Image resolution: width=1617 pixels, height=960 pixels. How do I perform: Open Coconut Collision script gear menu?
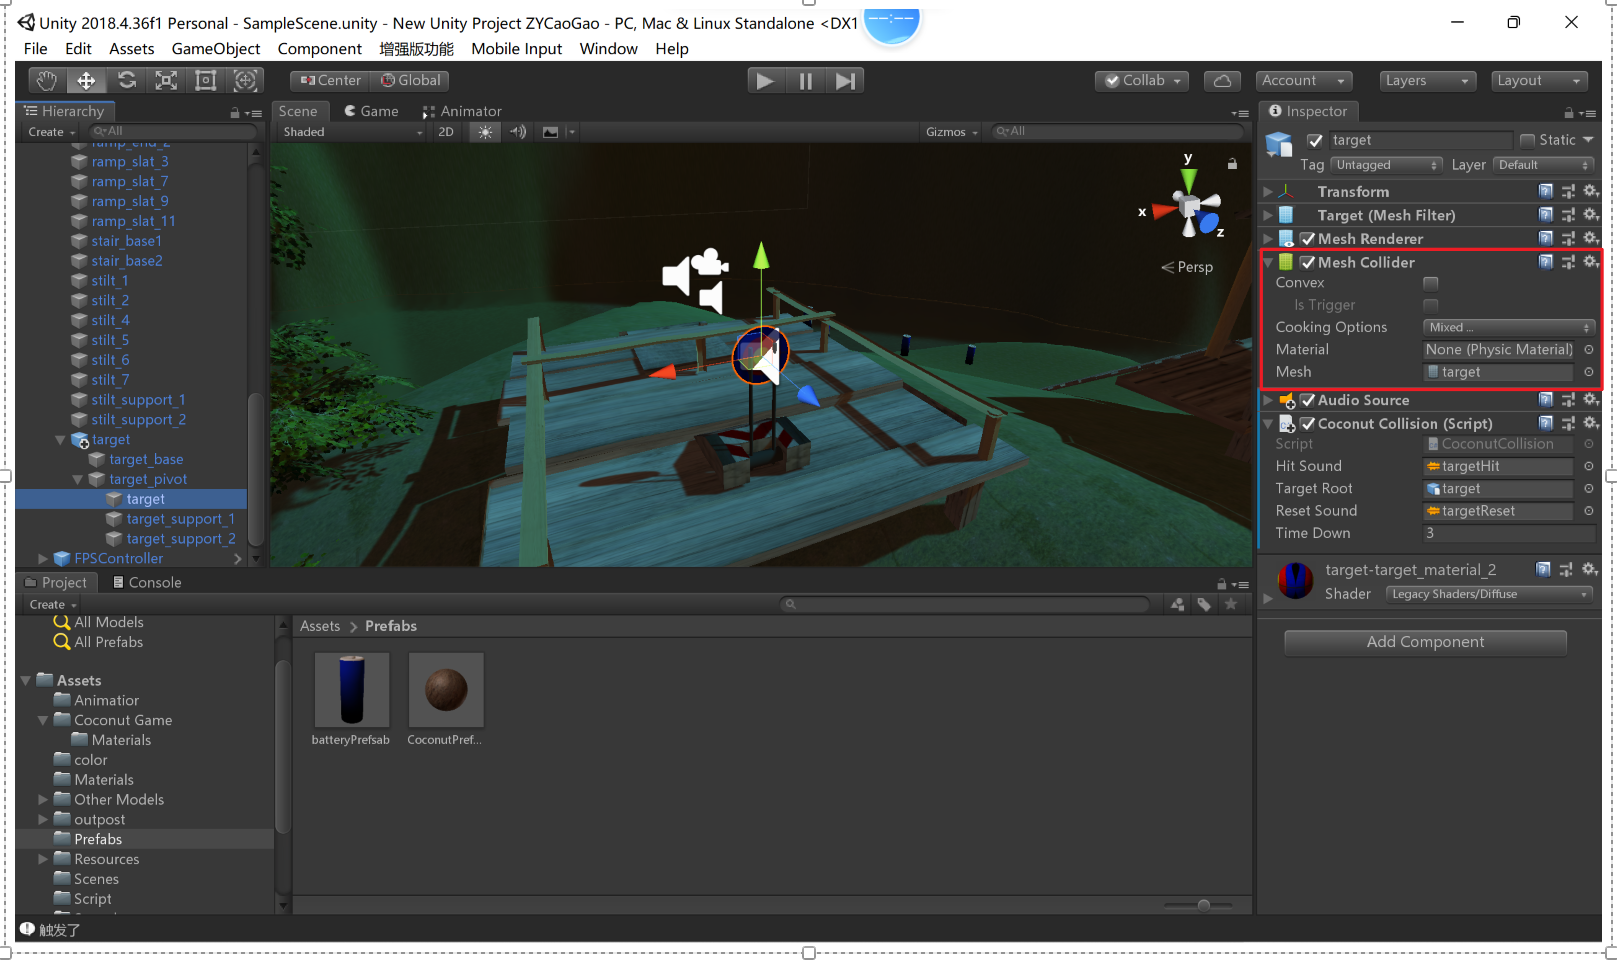[1591, 423]
